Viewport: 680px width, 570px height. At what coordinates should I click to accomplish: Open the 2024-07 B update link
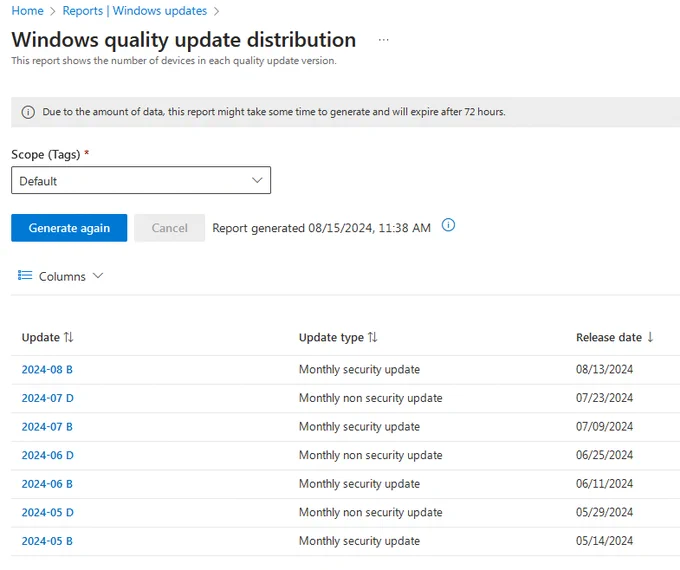coord(47,427)
